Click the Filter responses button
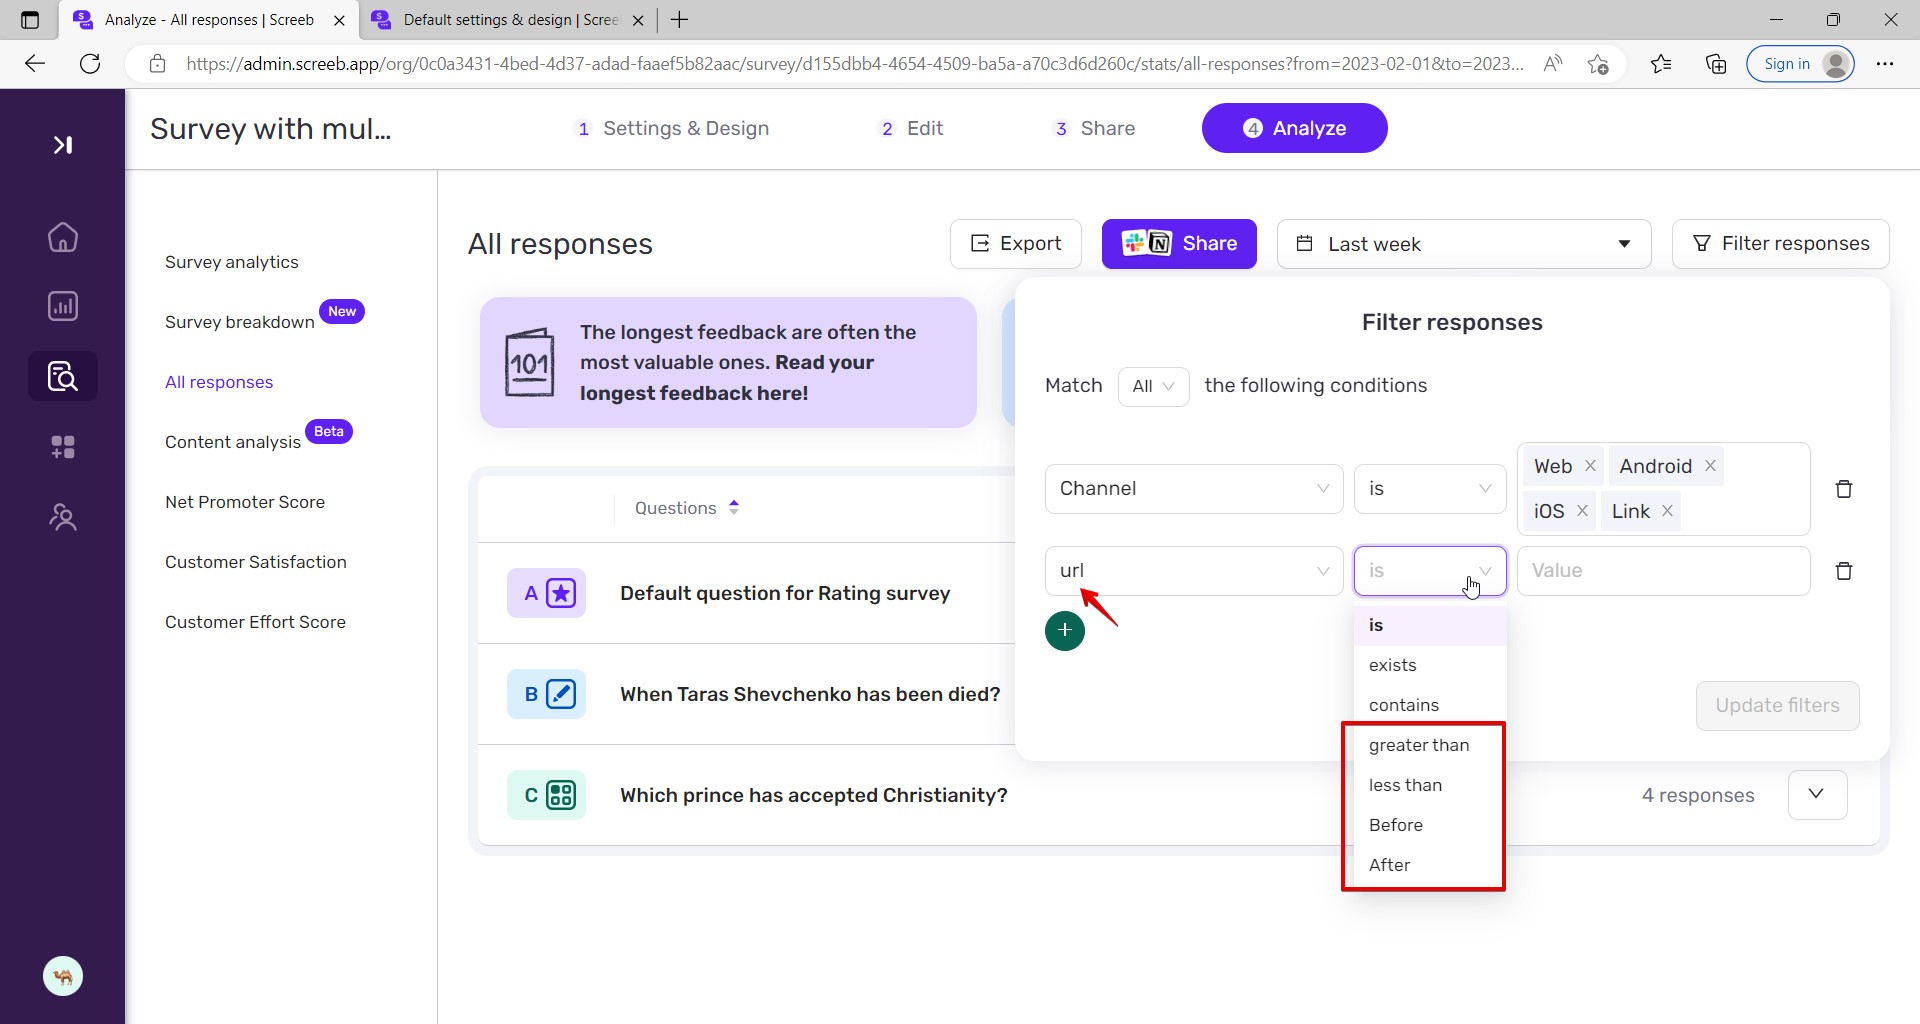Image resolution: width=1920 pixels, height=1024 pixels. [1781, 244]
